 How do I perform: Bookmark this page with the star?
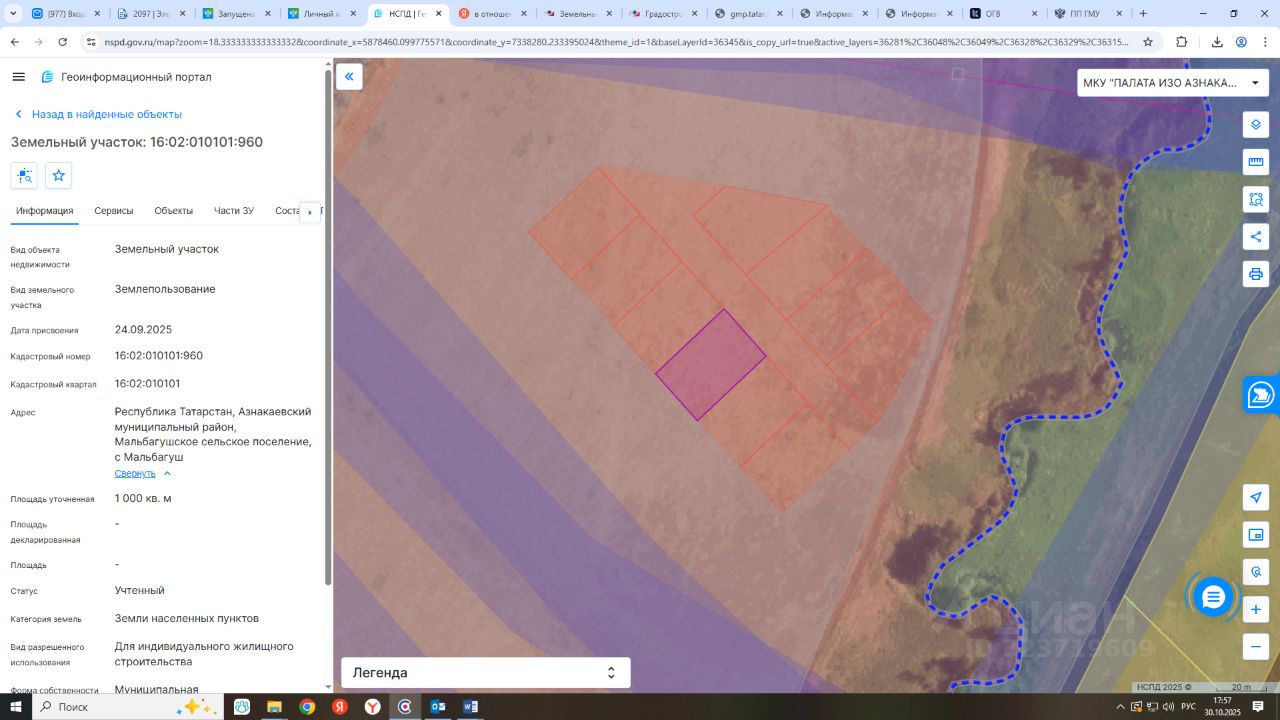pyautogui.click(x=1148, y=42)
